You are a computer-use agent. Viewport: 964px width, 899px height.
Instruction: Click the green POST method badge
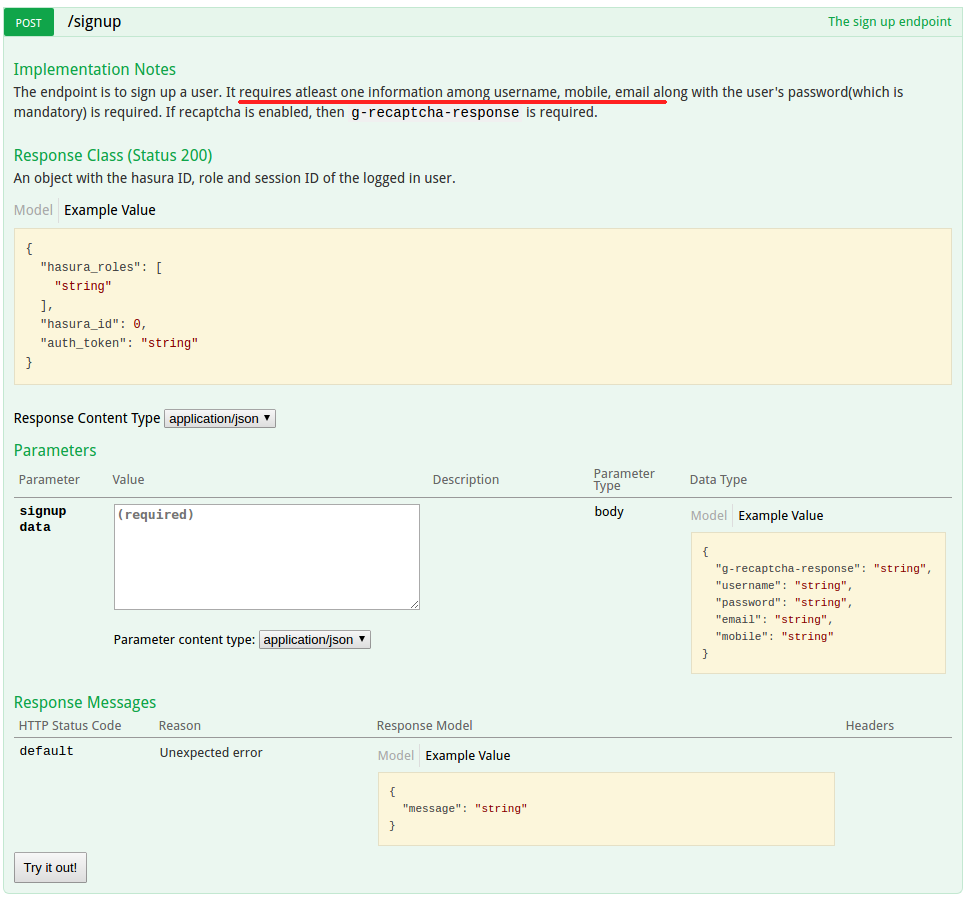[29, 22]
